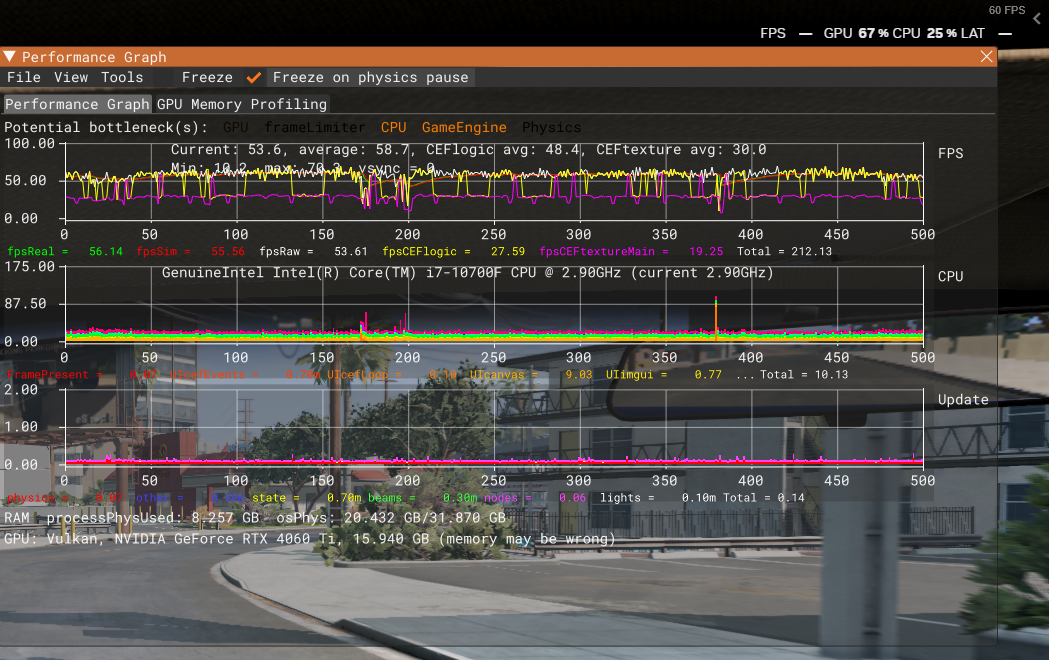1049x660 pixels.
Task: Click the LAT overlay readout
Action: pyautogui.click(x=986, y=33)
